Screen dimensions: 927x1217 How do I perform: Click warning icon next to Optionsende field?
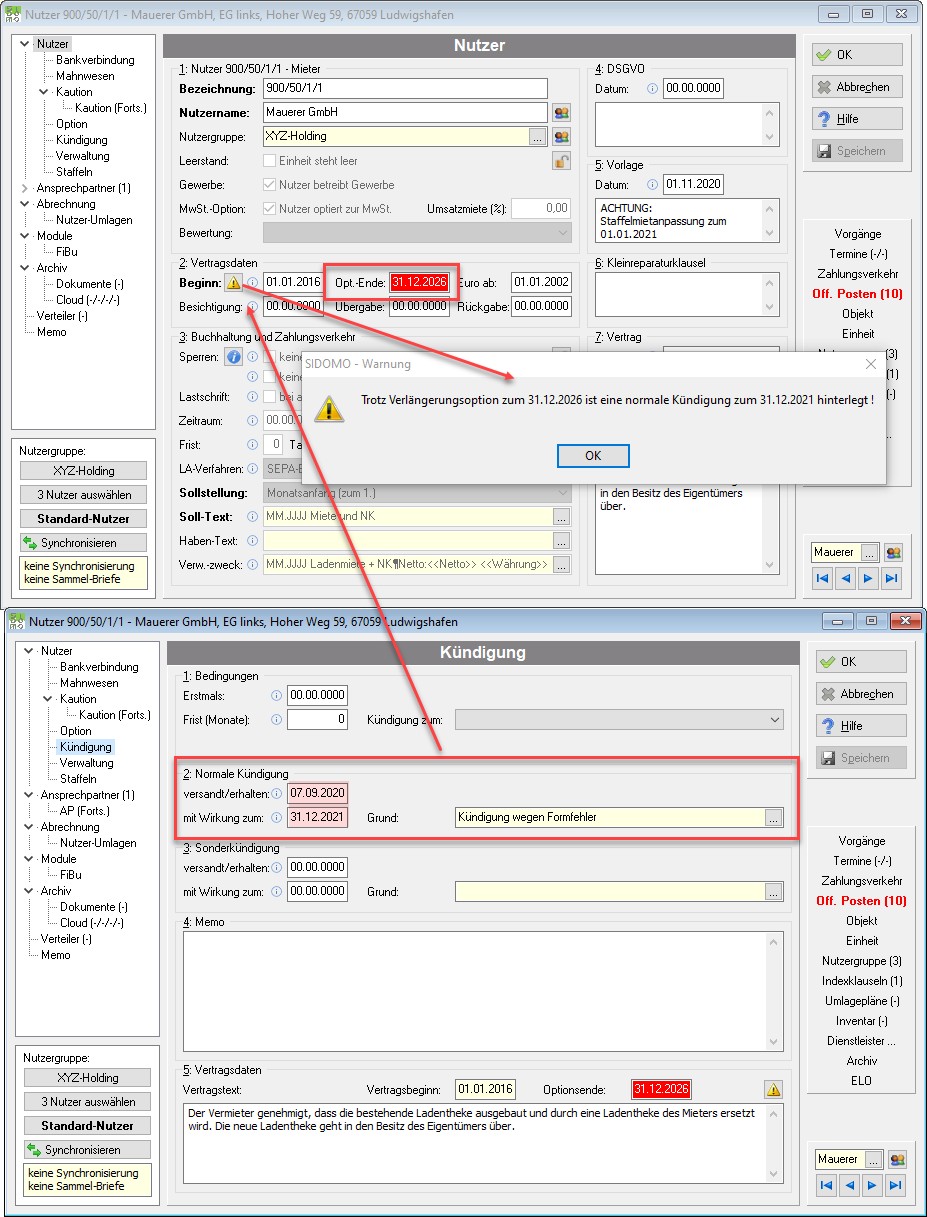pyautogui.click(x=774, y=1089)
